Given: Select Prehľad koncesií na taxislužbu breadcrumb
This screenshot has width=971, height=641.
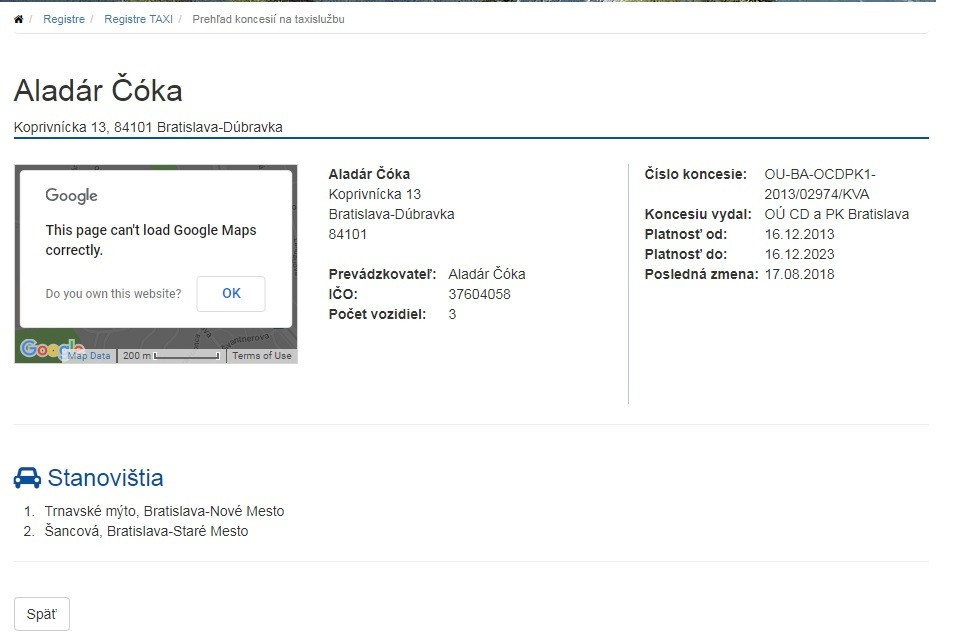Looking at the screenshot, I should pos(268,19).
